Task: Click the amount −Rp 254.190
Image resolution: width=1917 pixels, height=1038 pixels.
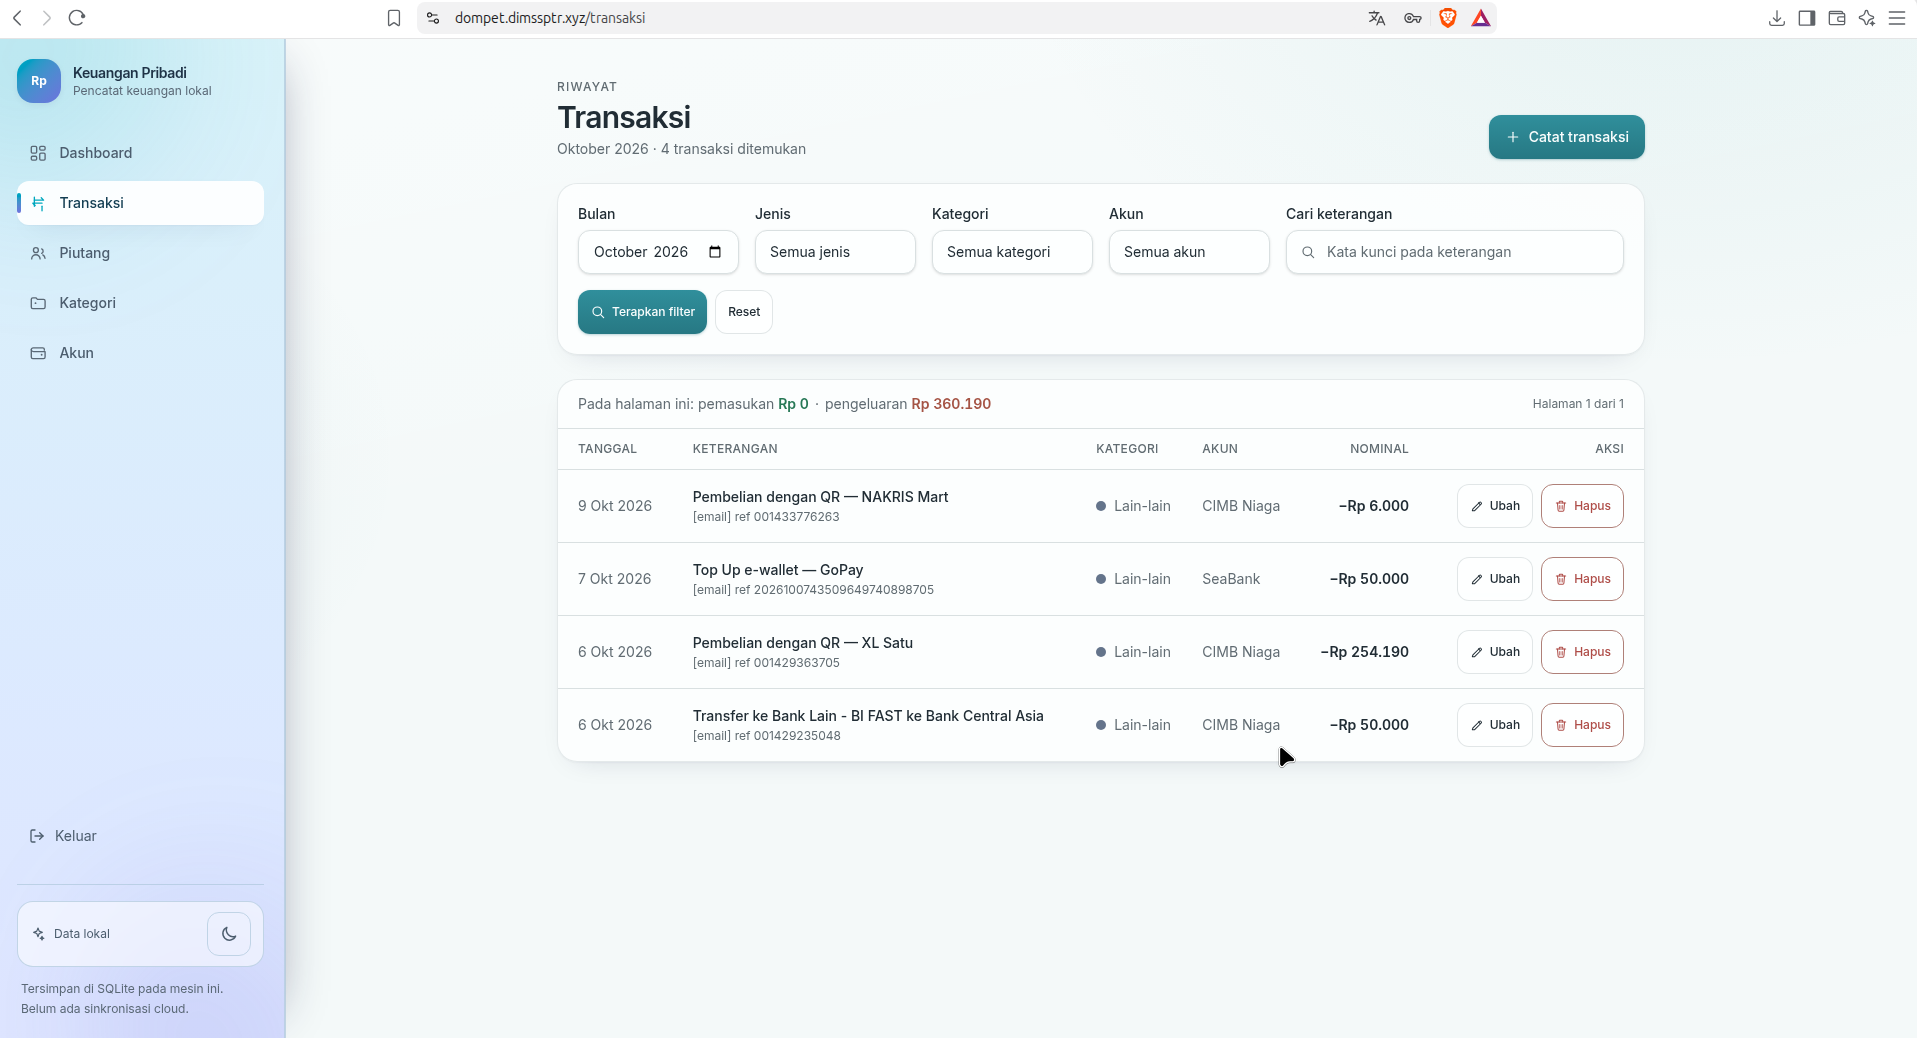Action: (x=1365, y=652)
